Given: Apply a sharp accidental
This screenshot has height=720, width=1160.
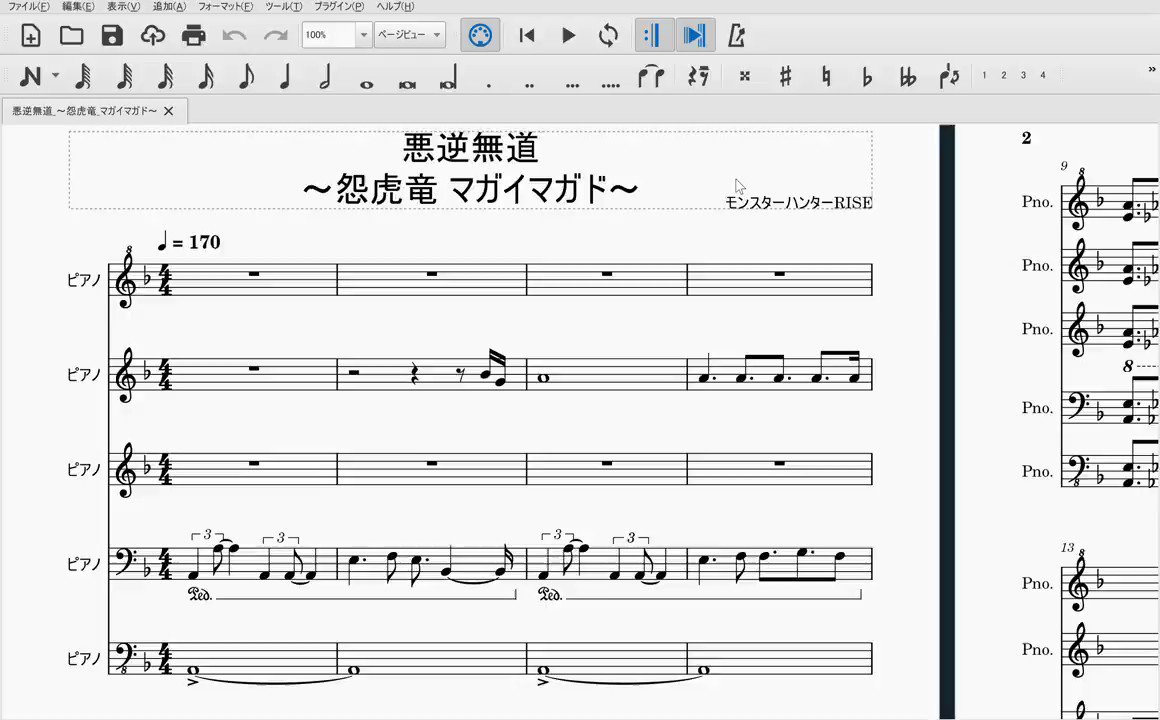Looking at the screenshot, I should coord(786,75).
